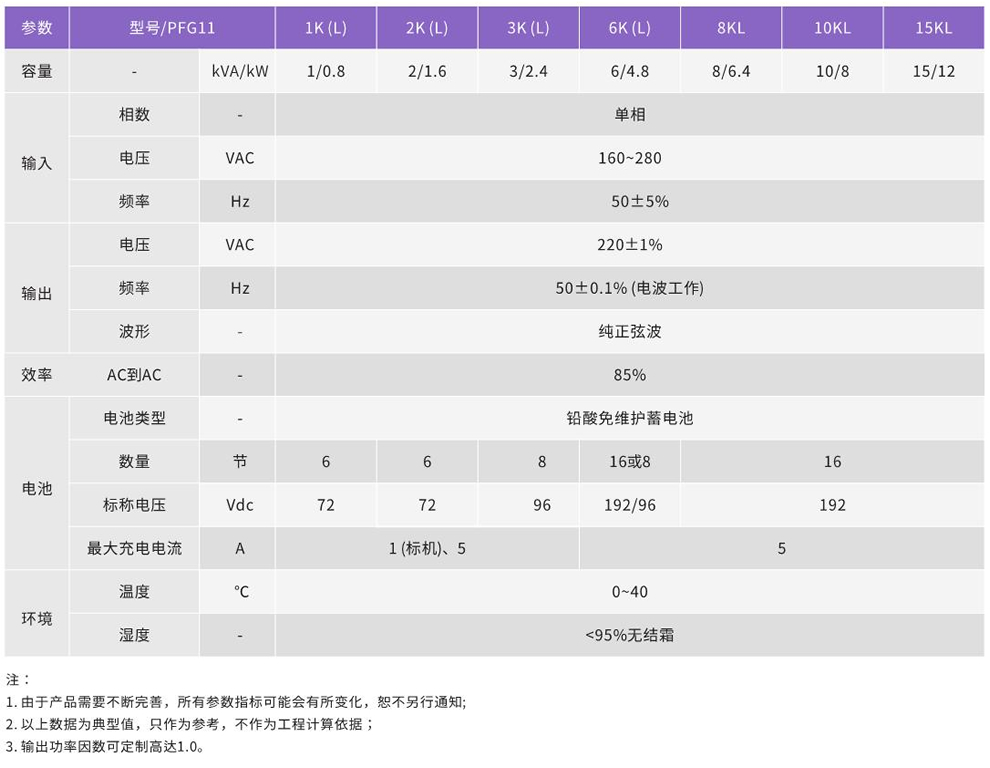Click the input voltage '160~280' value
The height and width of the screenshot is (768, 990).
[629, 158]
